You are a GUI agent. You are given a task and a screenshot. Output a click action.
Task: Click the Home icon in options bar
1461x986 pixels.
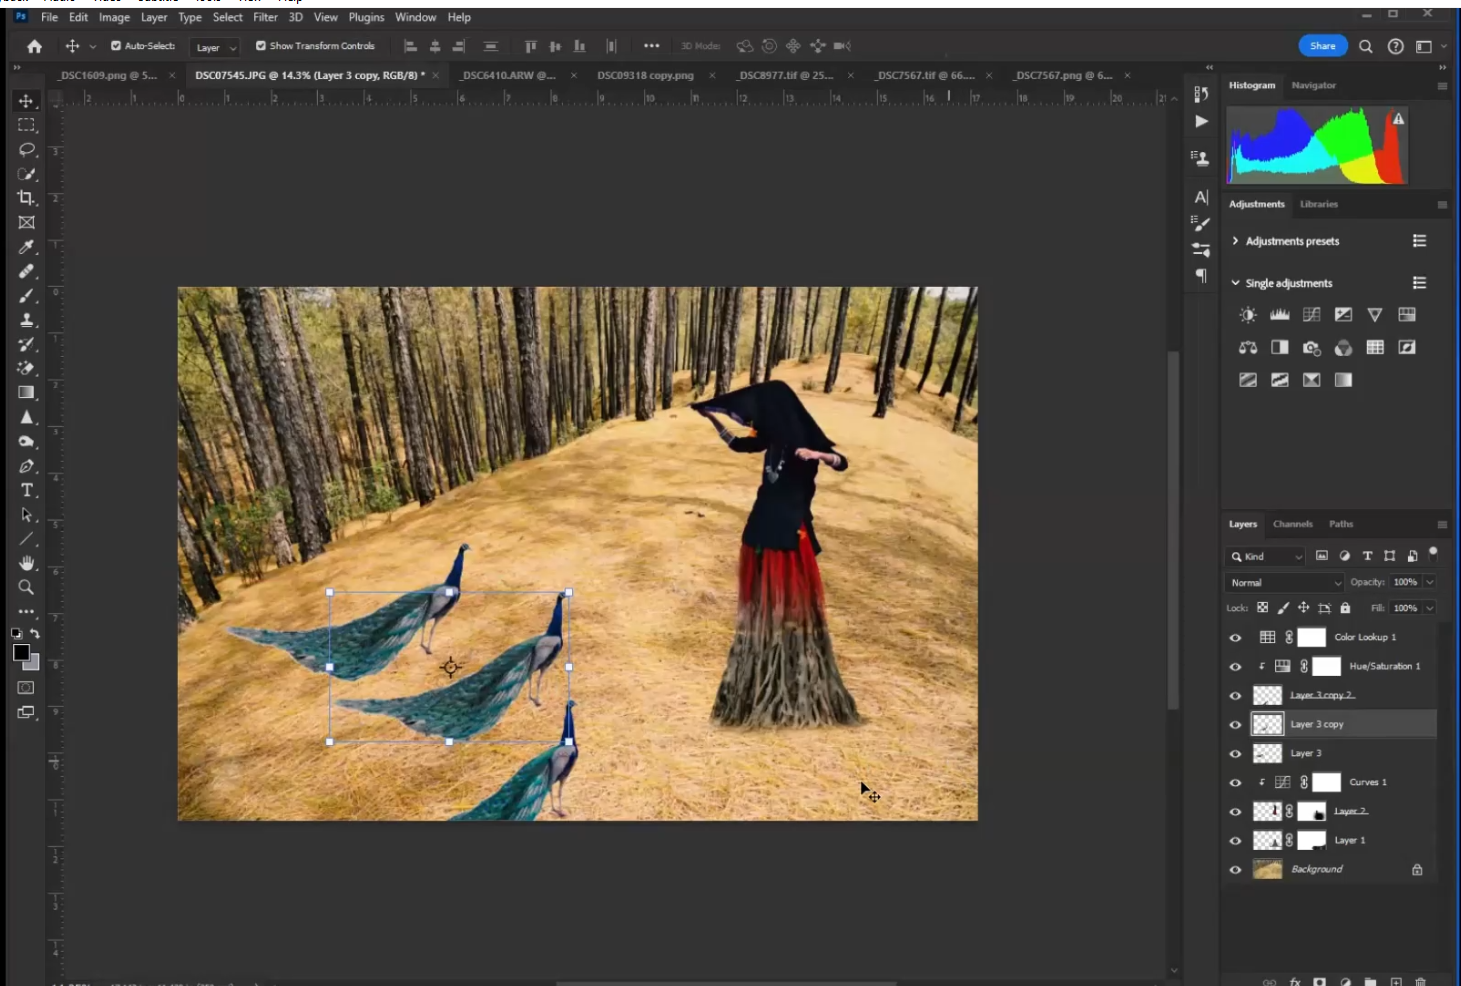pyautogui.click(x=35, y=46)
